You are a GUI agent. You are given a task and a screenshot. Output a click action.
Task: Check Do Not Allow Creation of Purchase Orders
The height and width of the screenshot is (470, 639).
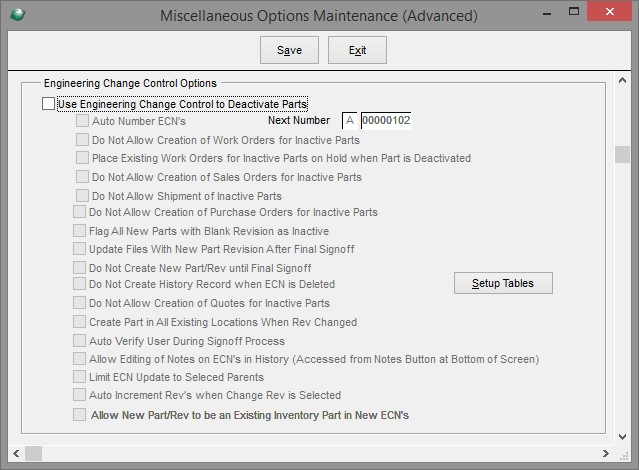(79, 212)
